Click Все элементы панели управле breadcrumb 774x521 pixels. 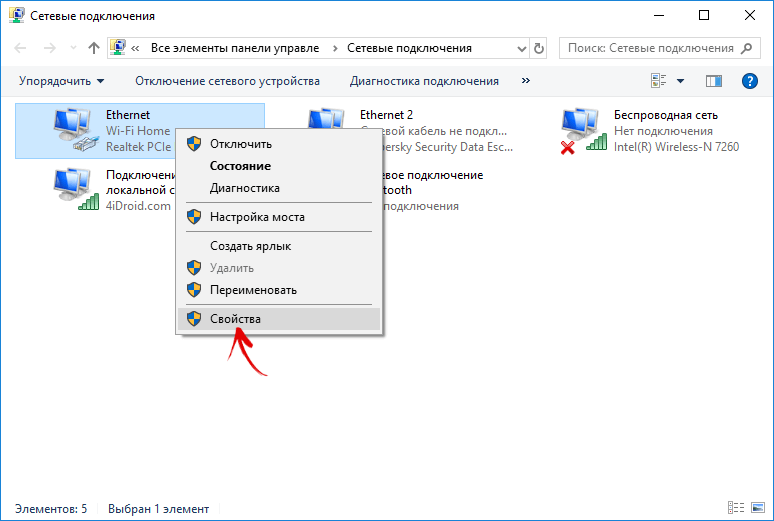coord(235,48)
